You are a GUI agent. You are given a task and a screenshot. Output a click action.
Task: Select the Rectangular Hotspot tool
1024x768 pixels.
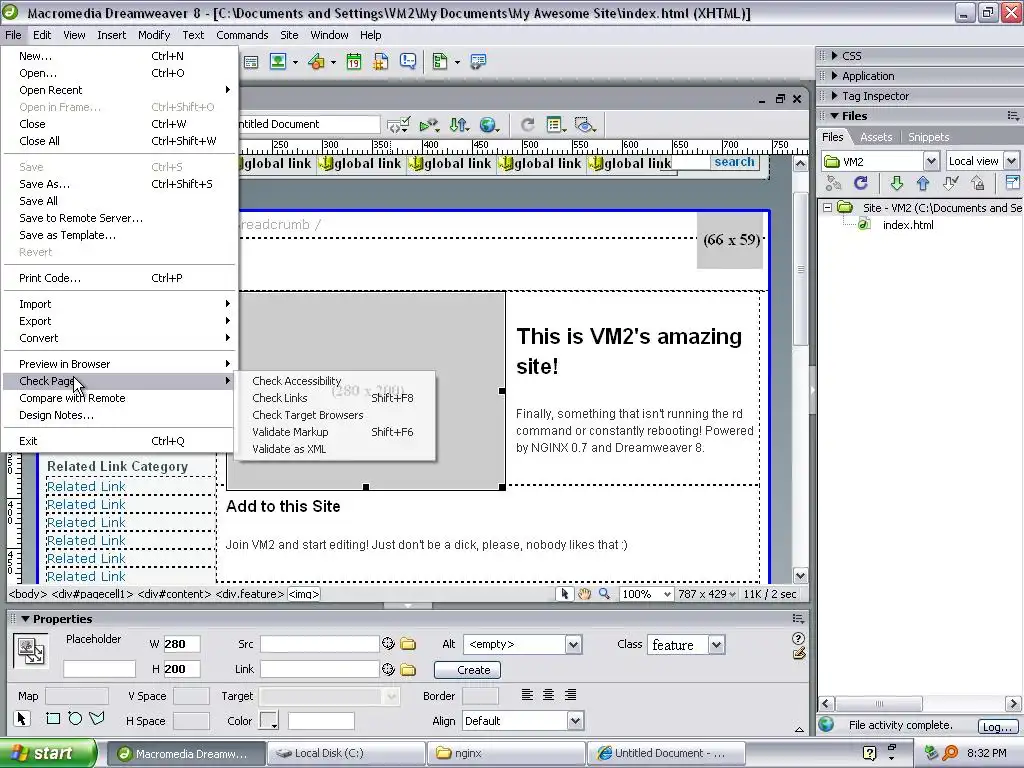click(53, 719)
